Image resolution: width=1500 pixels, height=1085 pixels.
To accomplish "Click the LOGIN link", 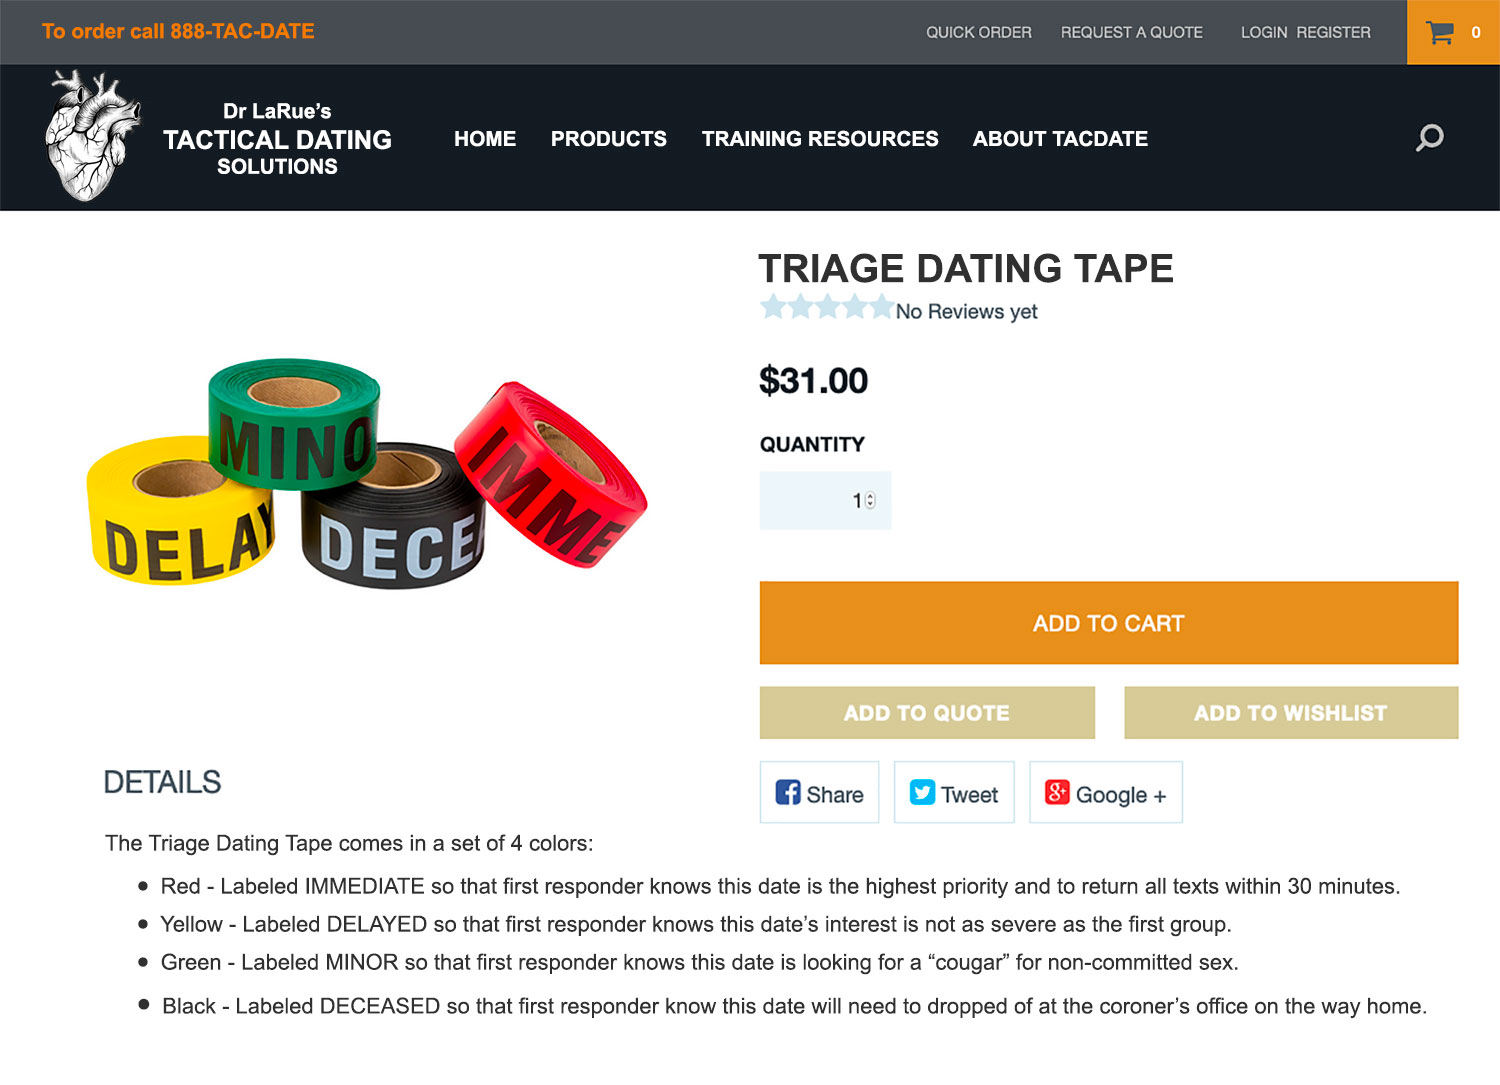I will click(x=1264, y=33).
